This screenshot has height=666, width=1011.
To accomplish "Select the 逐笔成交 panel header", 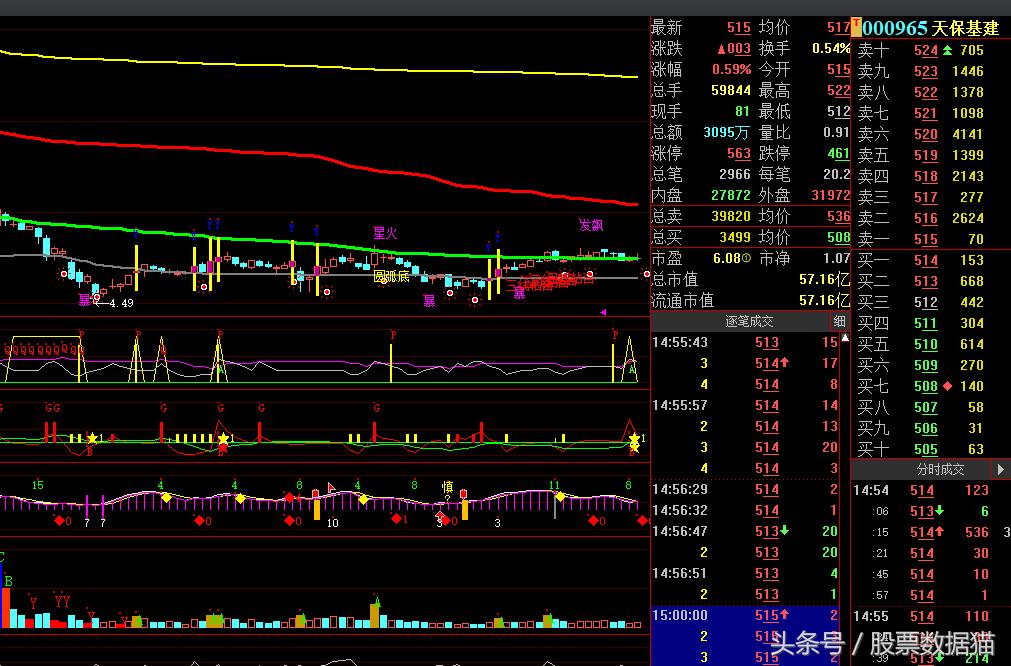I will (749, 321).
